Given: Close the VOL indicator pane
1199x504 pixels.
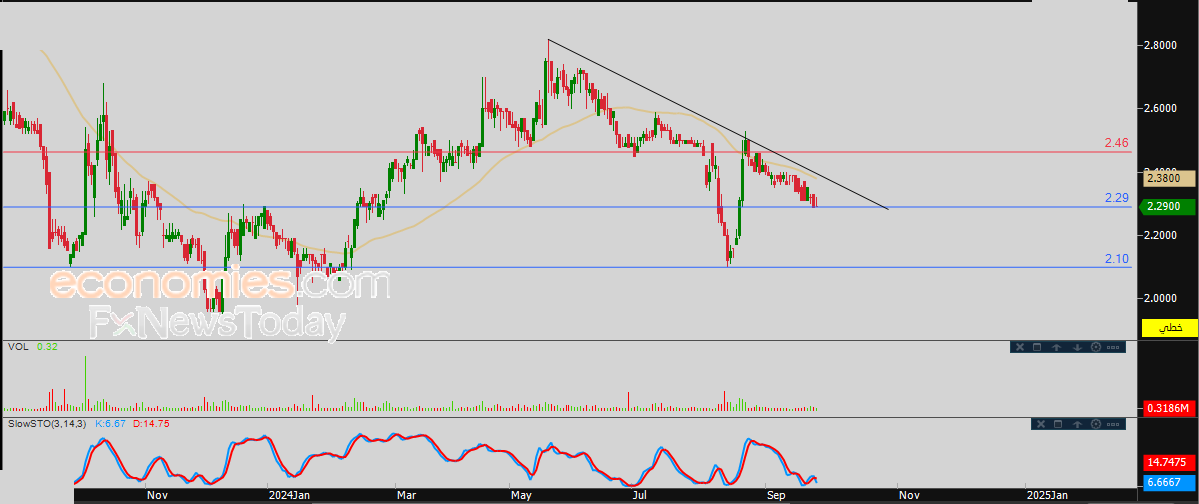Looking at the screenshot, I should [1020, 347].
